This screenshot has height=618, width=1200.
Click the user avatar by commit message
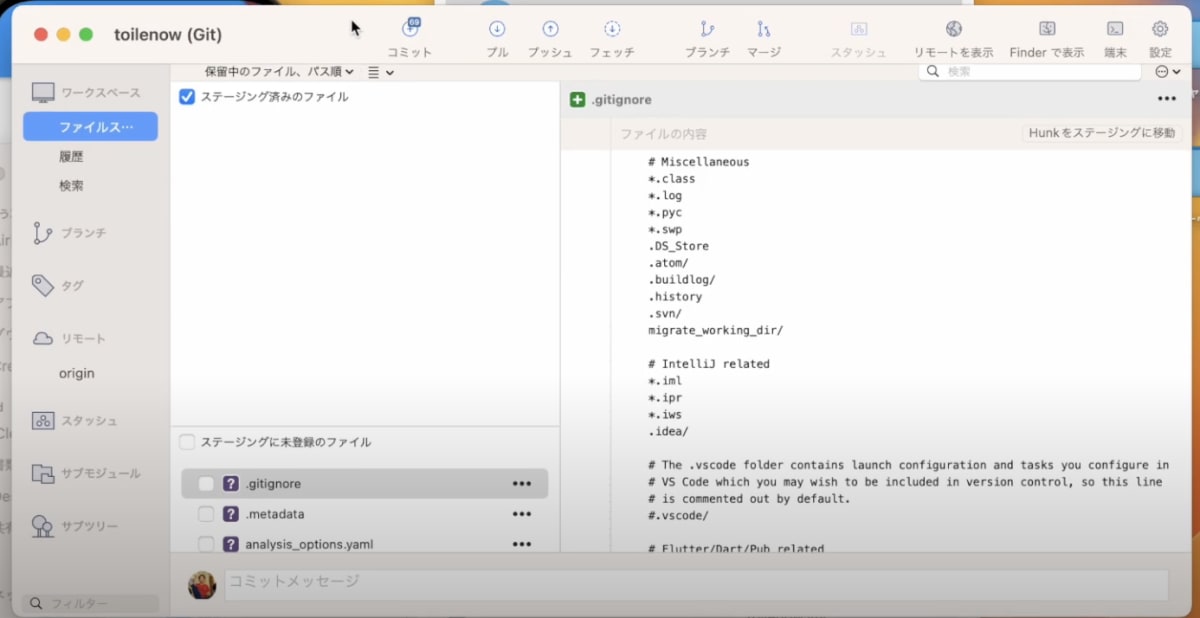pos(203,585)
